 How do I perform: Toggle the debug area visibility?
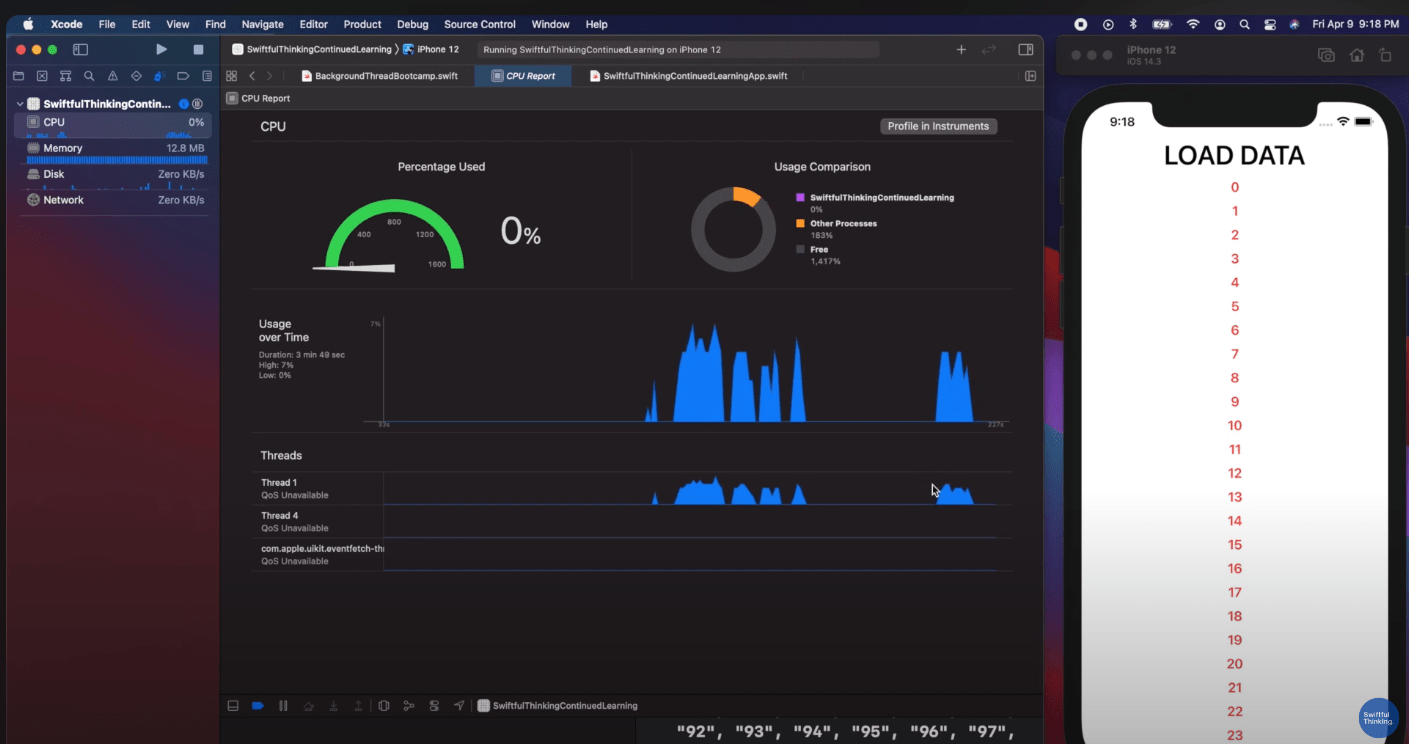click(x=233, y=705)
